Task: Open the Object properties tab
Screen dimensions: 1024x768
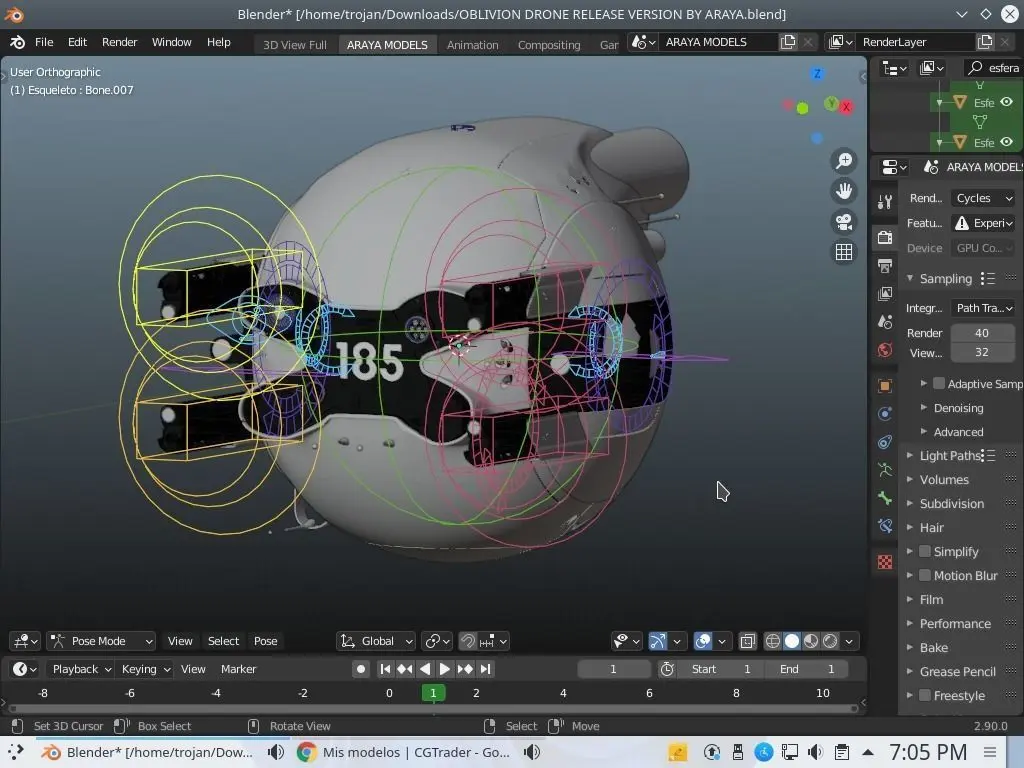Action: point(885,385)
